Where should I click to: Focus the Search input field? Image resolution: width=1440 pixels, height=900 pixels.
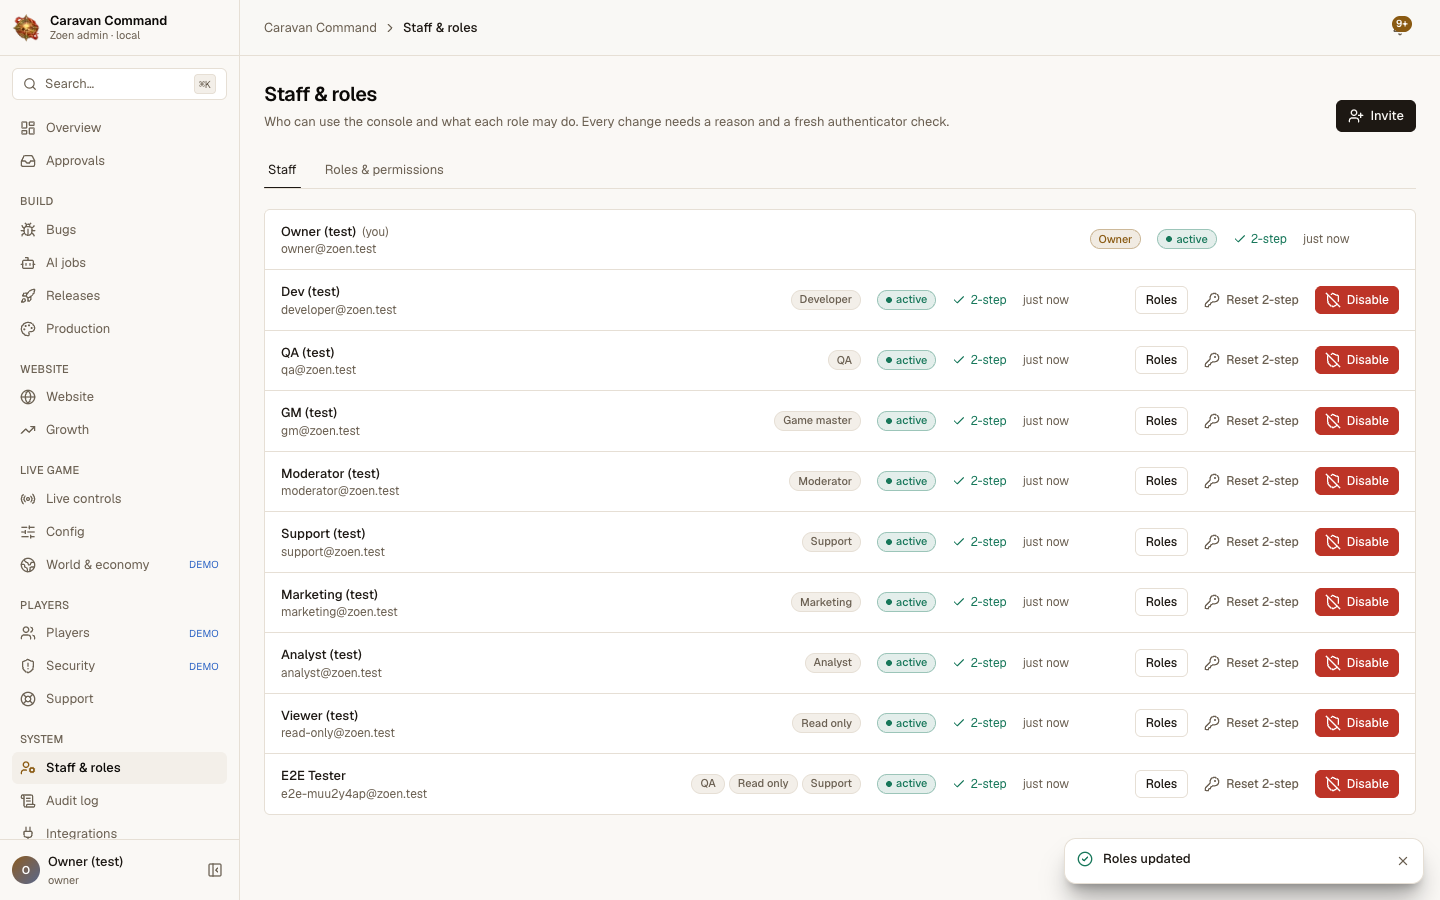tap(119, 84)
